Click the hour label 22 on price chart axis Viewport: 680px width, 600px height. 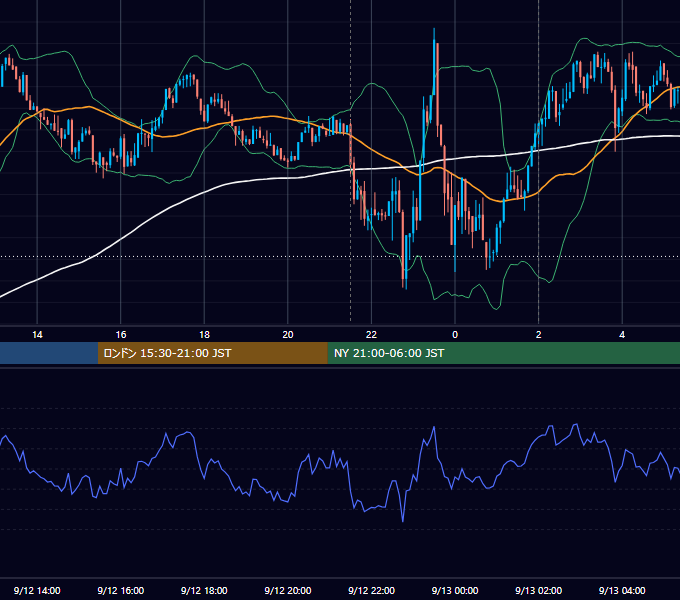point(372,335)
